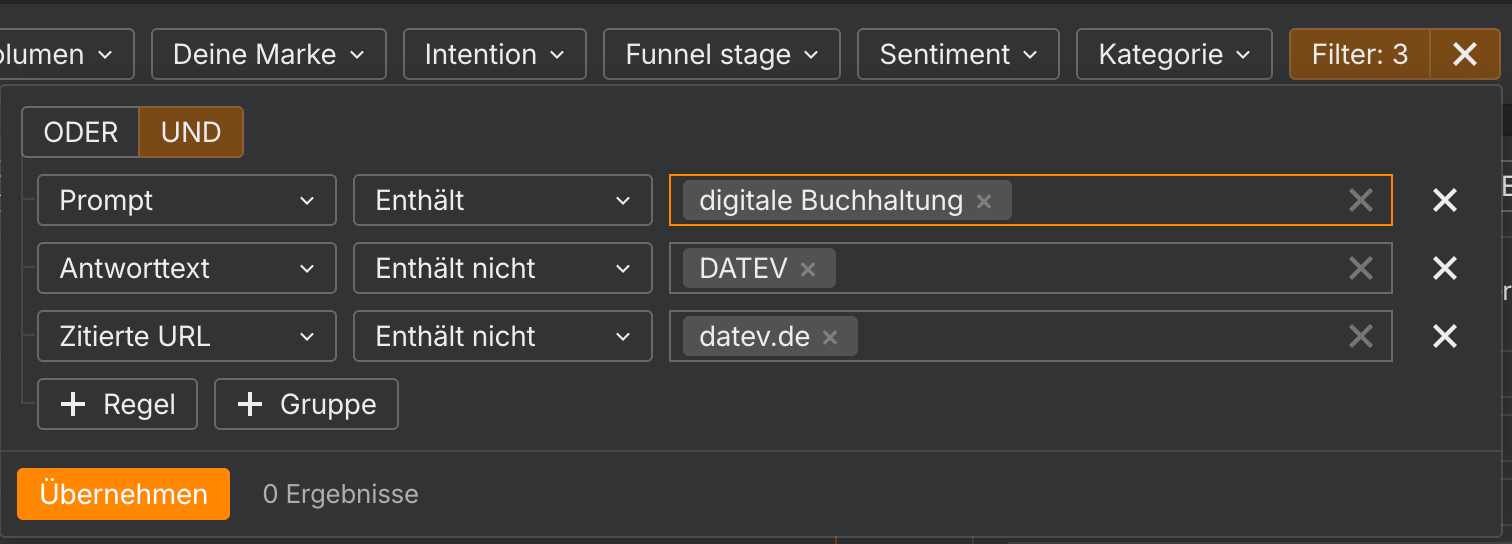Open the Prompt field dropdown
This screenshot has height=544, width=1512.
[187, 200]
